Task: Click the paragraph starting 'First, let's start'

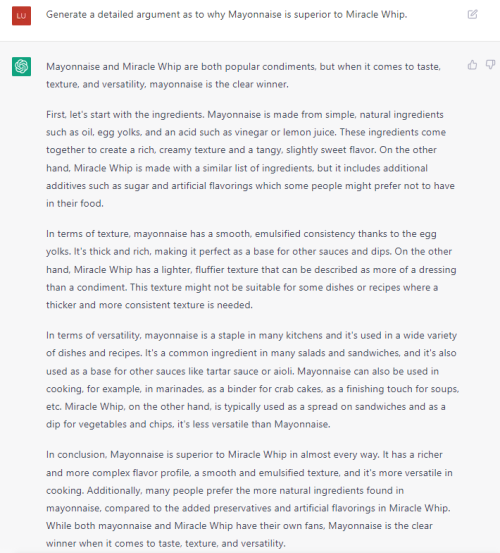Action: pyautogui.click(x=250, y=159)
